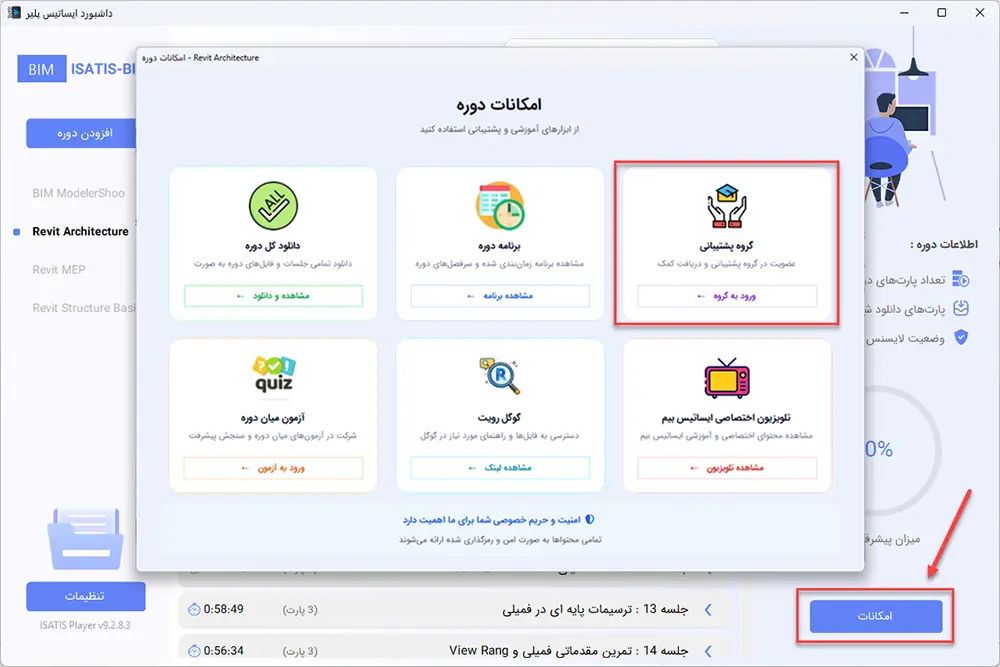Close the امکانات دوره dialog
The image size is (1000, 667).
pyautogui.click(x=853, y=57)
